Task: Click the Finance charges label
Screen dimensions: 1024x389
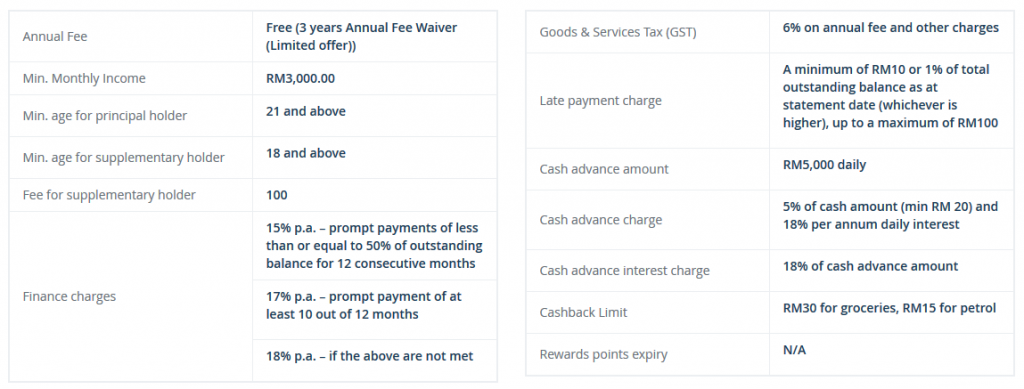Action: tap(69, 296)
